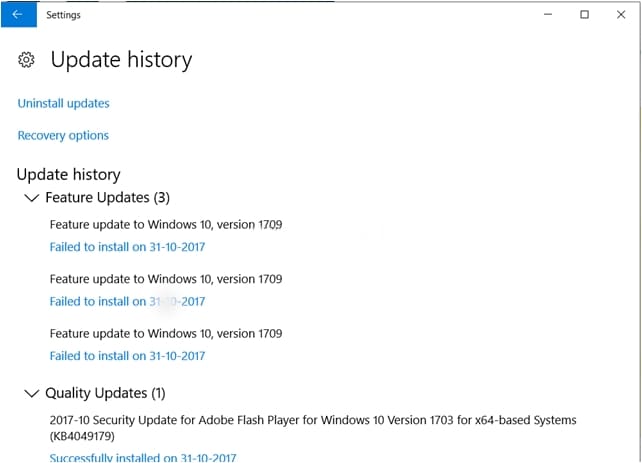Click the first Failed to install link

tap(127, 247)
